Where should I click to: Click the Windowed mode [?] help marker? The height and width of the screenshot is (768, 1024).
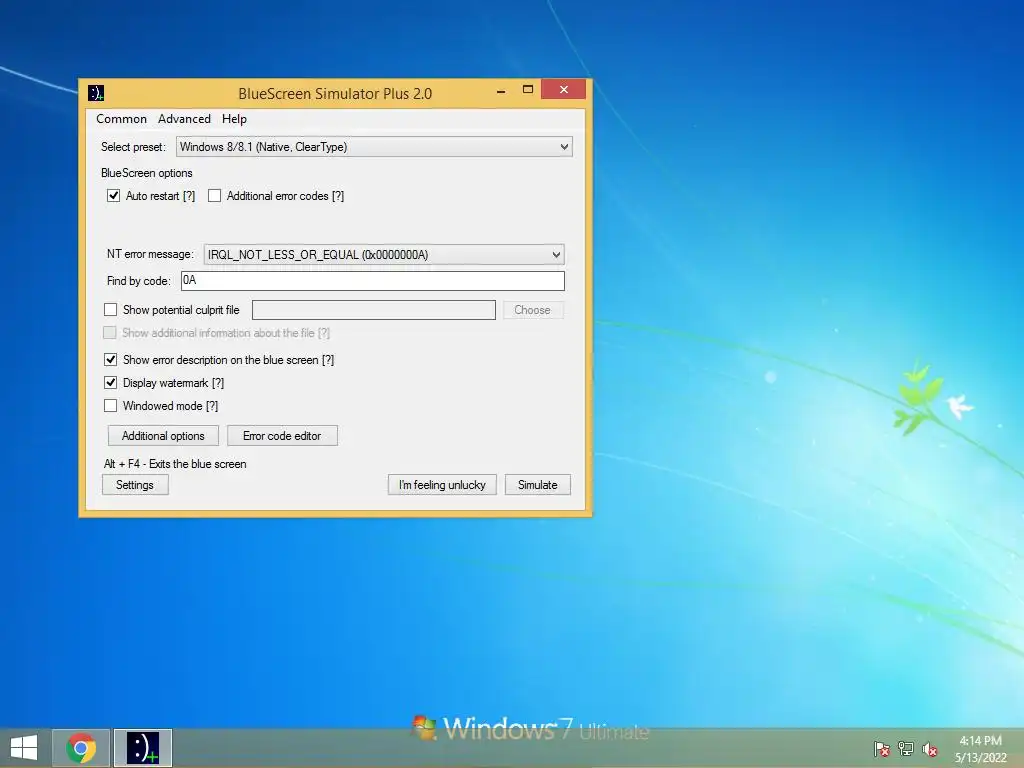click(212, 406)
